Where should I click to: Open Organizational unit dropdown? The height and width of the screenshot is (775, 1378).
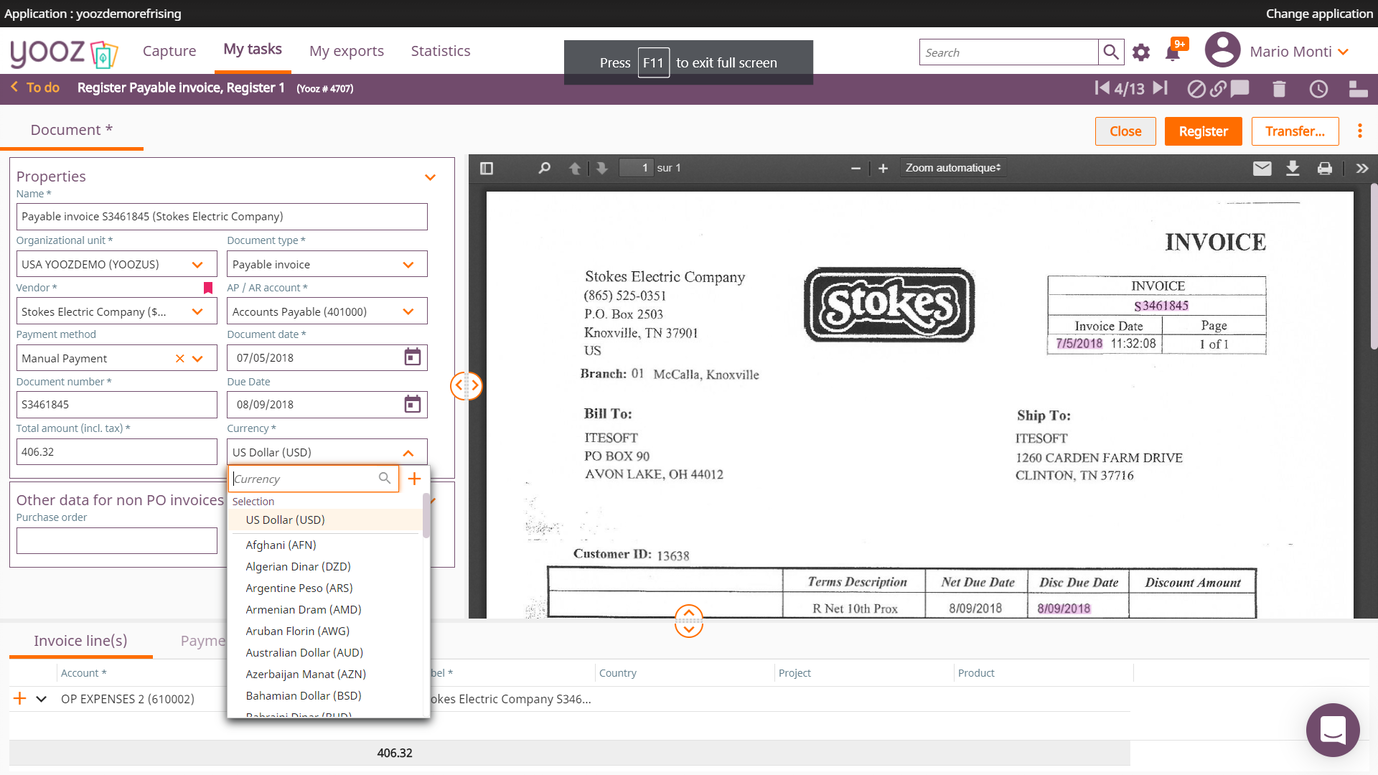pyautogui.click(x=198, y=265)
